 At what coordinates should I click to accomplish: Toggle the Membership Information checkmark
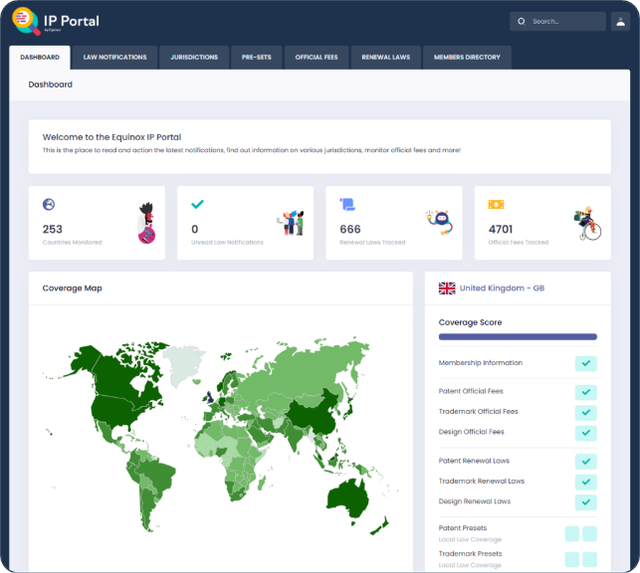click(586, 364)
